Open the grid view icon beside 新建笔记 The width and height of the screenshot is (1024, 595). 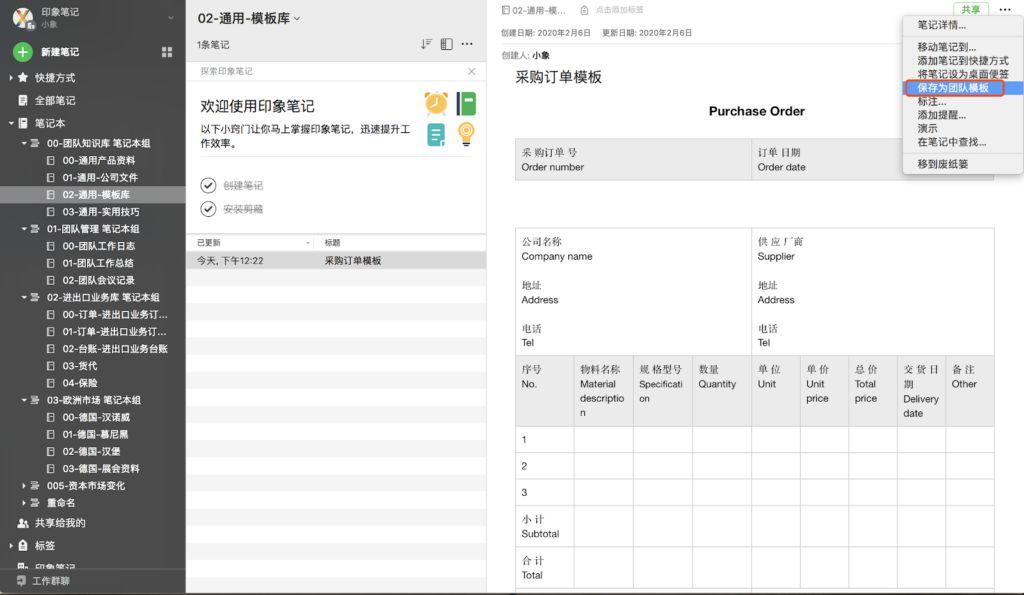pos(167,52)
